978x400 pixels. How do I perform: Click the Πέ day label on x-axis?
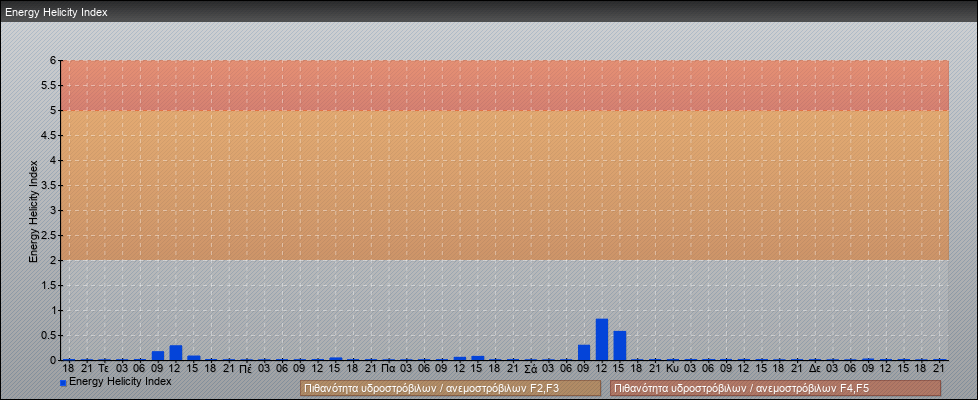(246, 369)
